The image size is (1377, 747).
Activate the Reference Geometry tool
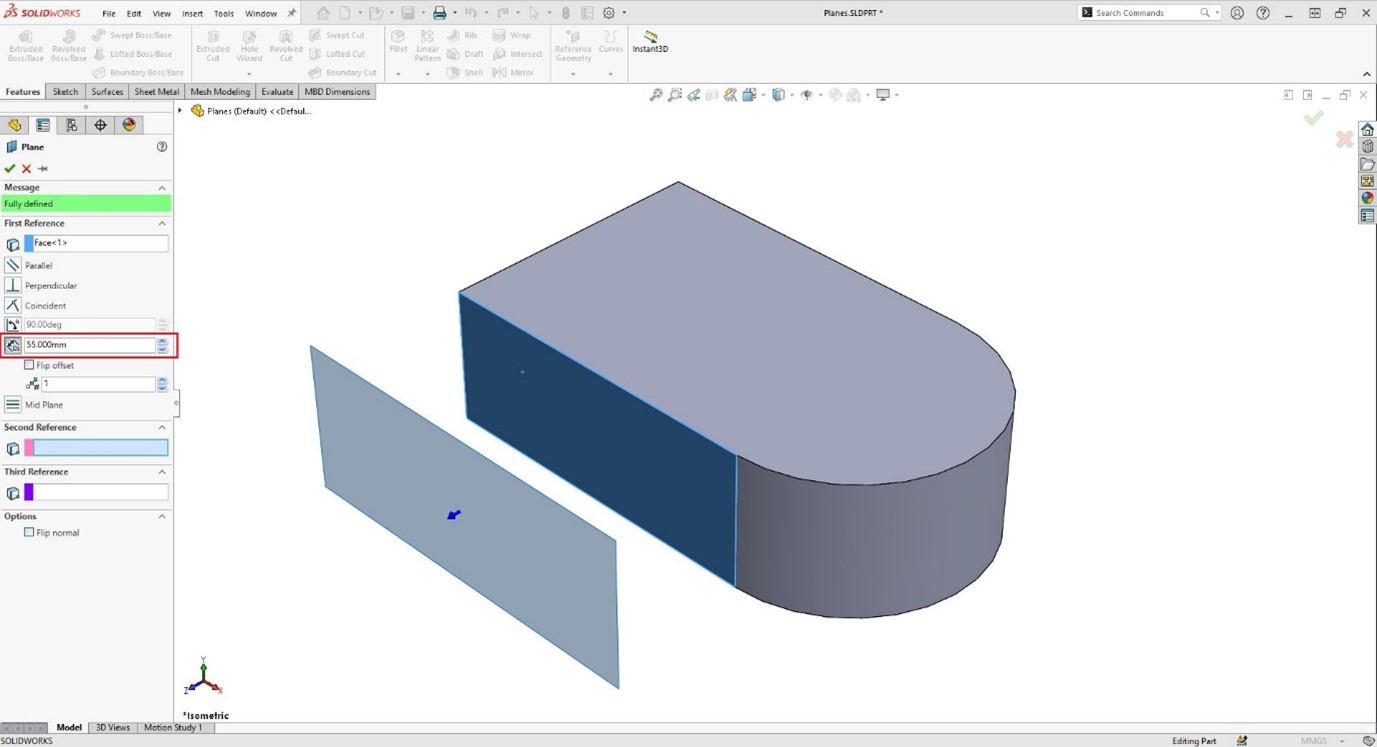[572, 45]
